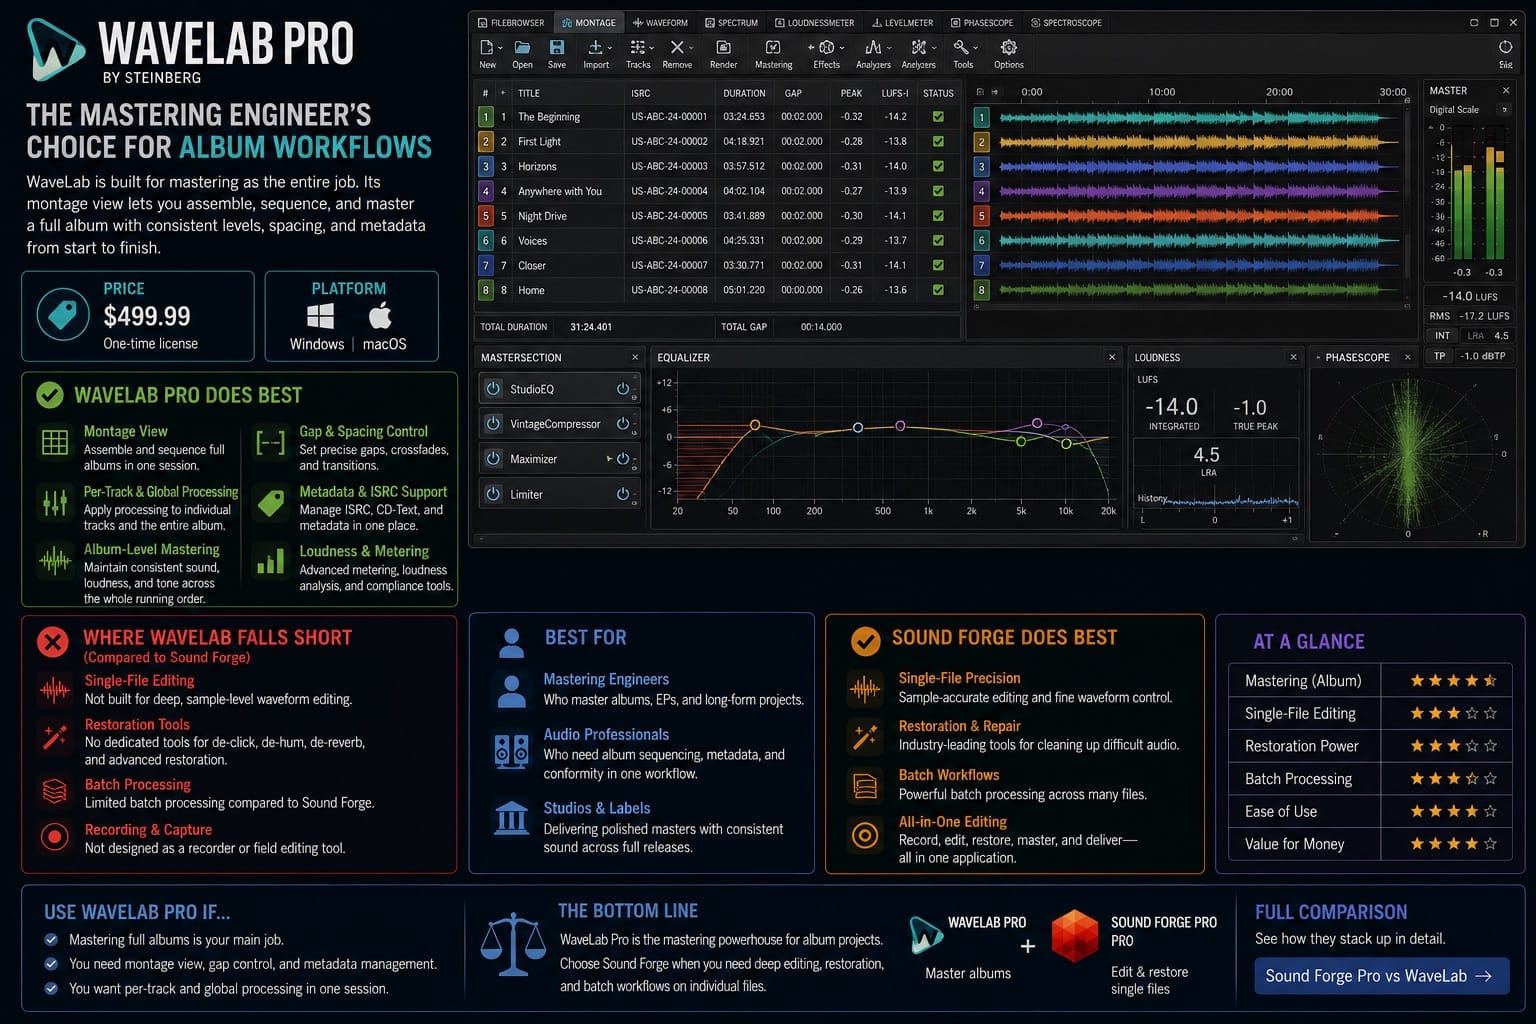Switch to the Waveform tab
Image resolution: width=1536 pixels, height=1024 pixels.
click(660, 22)
